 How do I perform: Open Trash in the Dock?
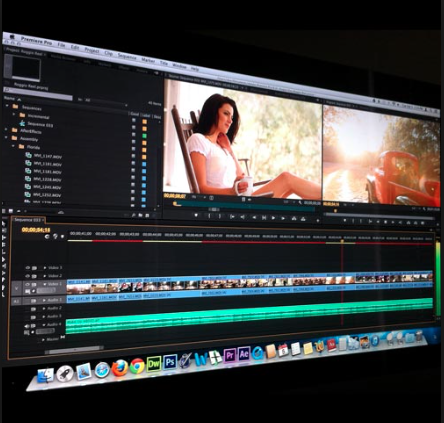pyautogui.click(x=419, y=335)
